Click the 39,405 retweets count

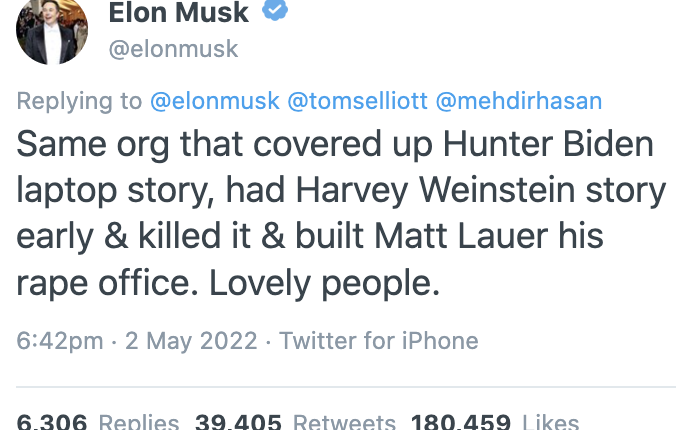pos(238,422)
